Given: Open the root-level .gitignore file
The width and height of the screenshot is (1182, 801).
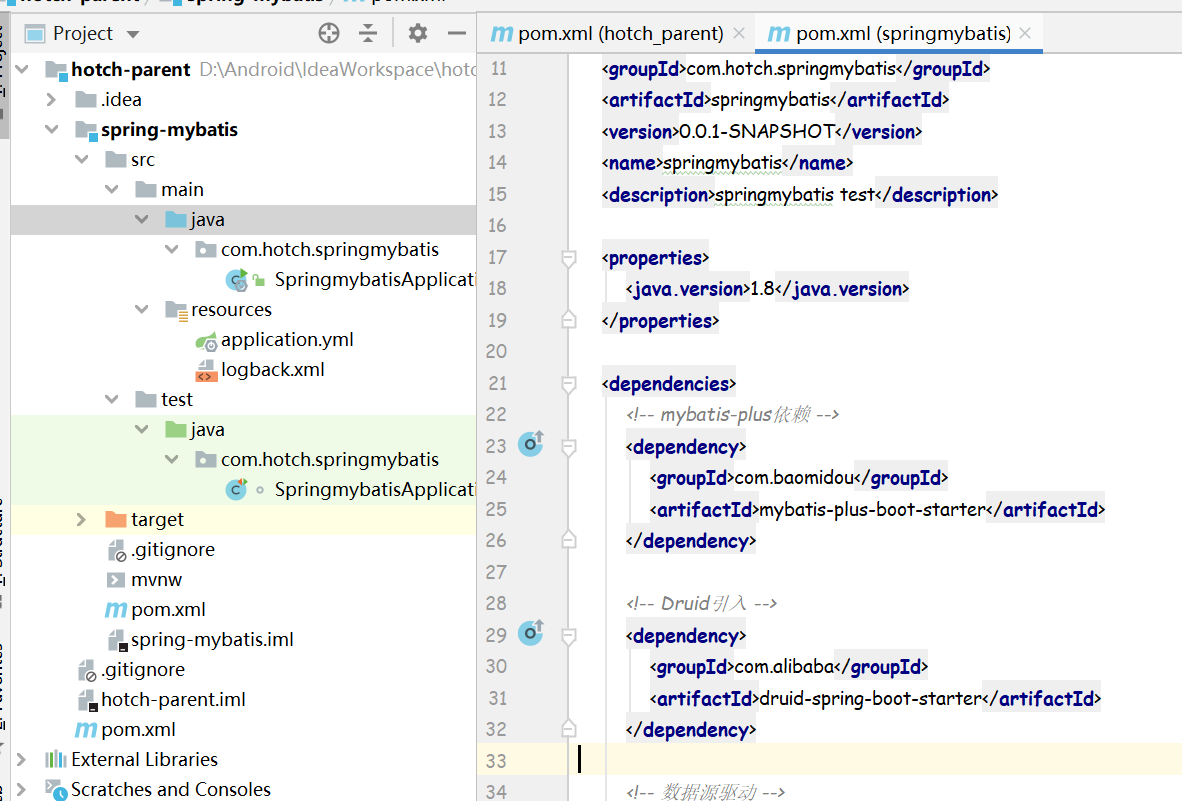Looking at the screenshot, I should point(142,670).
